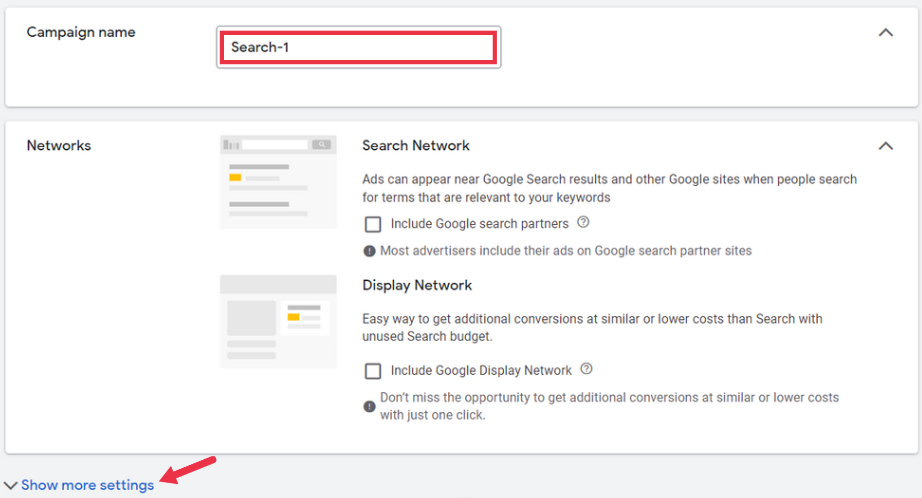Click the Campaign name input field
Viewport: 922px width, 498px height.
pyautogui.click(x=359, y=47)
